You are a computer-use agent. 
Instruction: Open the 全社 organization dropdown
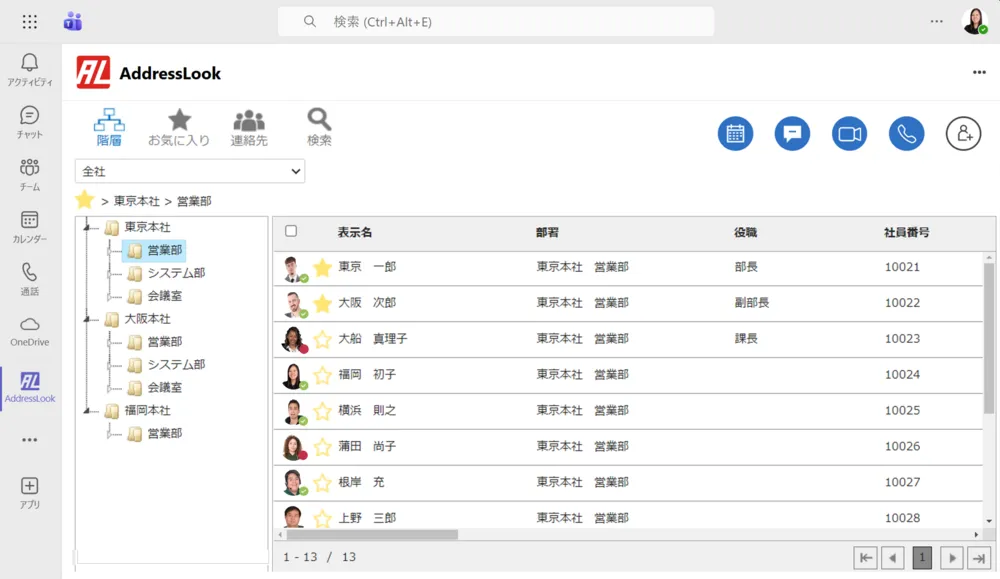(x=189, y=171)
